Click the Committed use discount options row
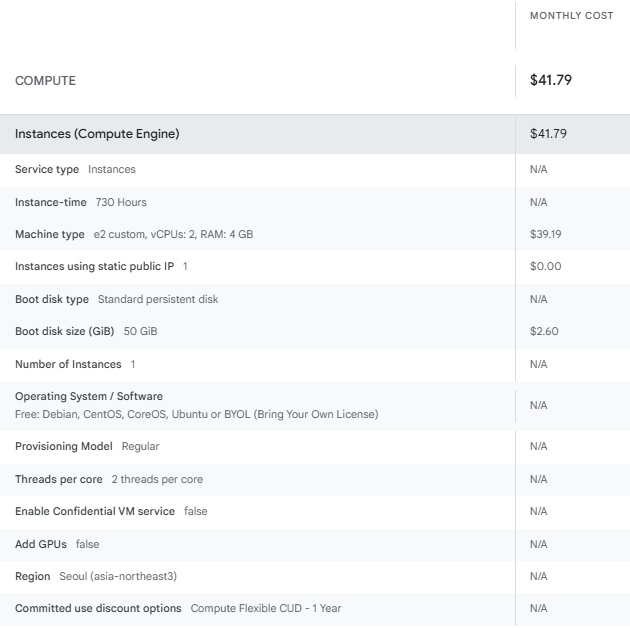 (315, 609)
